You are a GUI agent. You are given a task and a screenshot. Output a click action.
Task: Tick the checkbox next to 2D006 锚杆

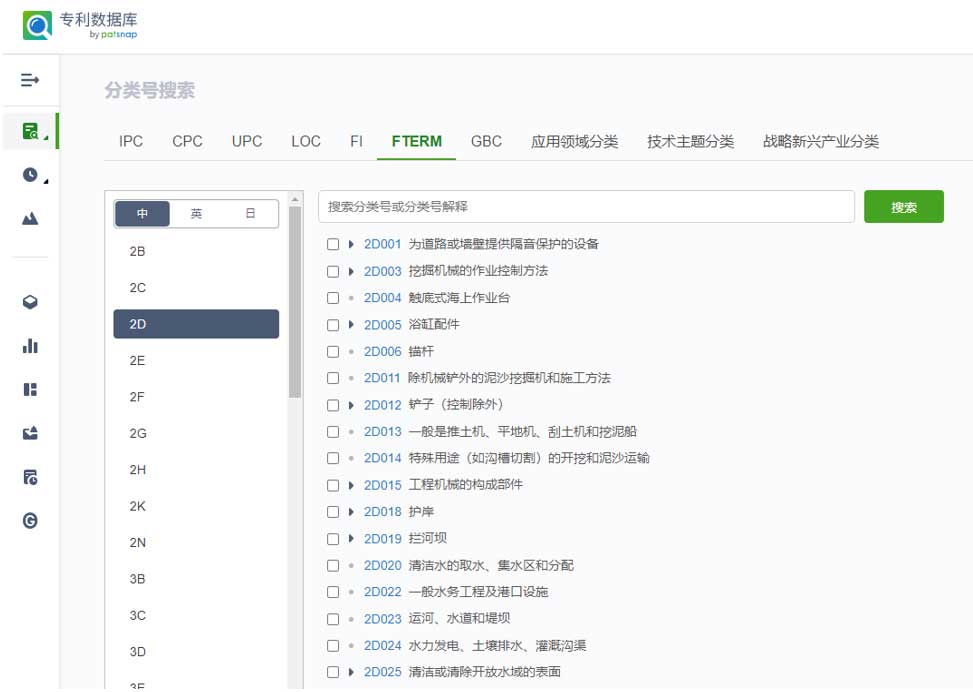pos(333,351)
